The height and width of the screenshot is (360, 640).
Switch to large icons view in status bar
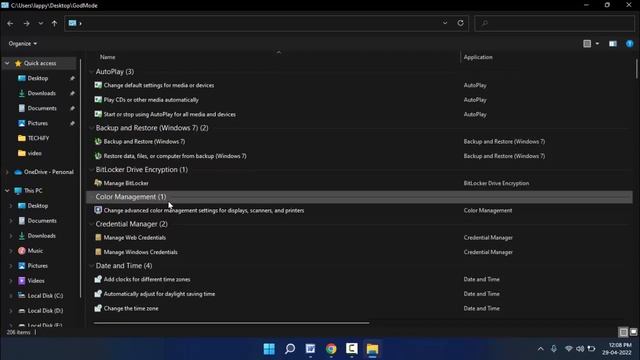tap(633, 332)
